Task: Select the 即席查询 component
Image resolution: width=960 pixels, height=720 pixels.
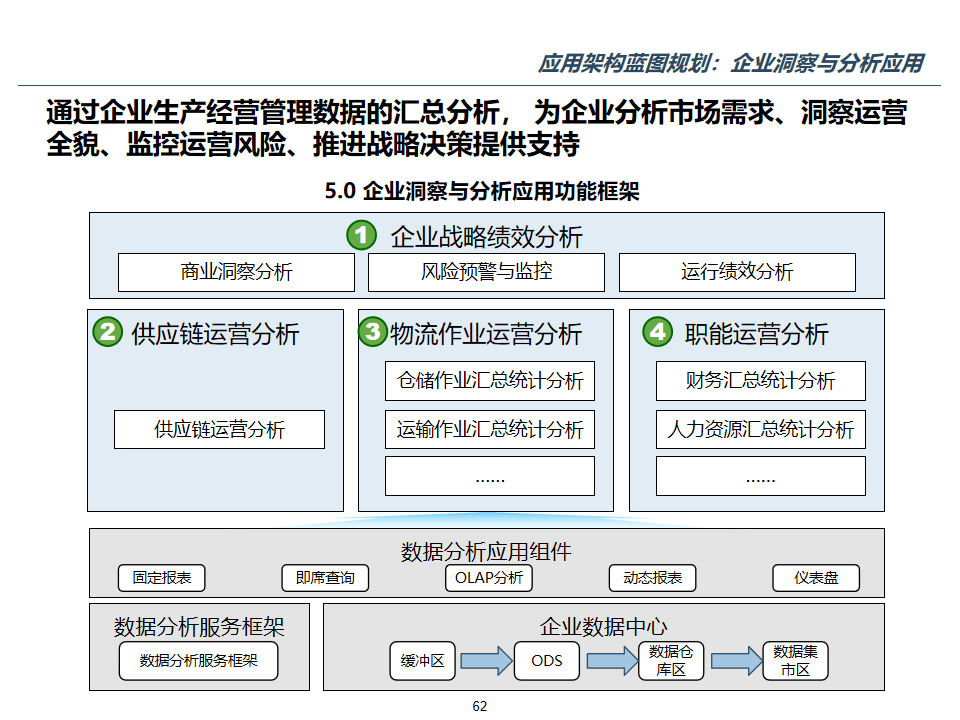Action: [x=325, y=578]
